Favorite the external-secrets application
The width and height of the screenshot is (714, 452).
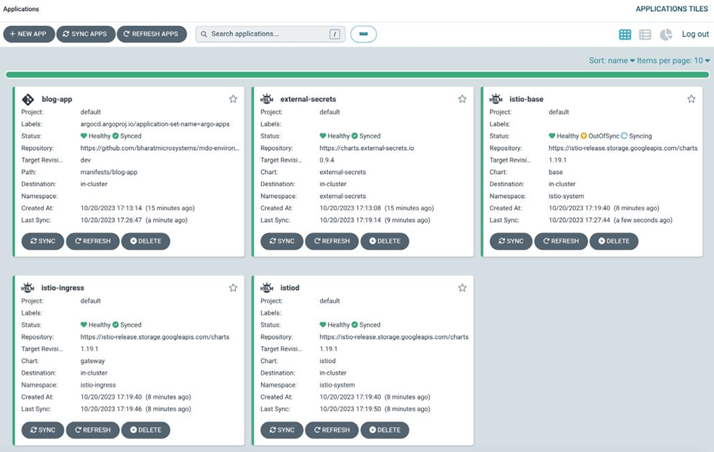pyautogui.click(x=462, y=99)
